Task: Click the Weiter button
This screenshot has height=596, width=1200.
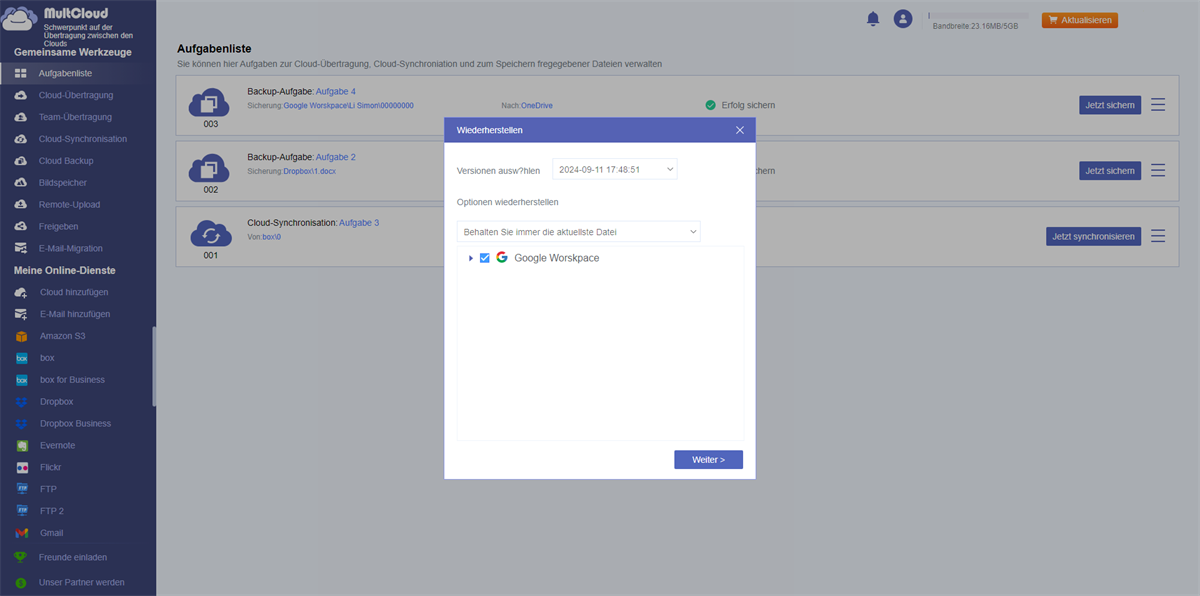Action: coord(708,460)
